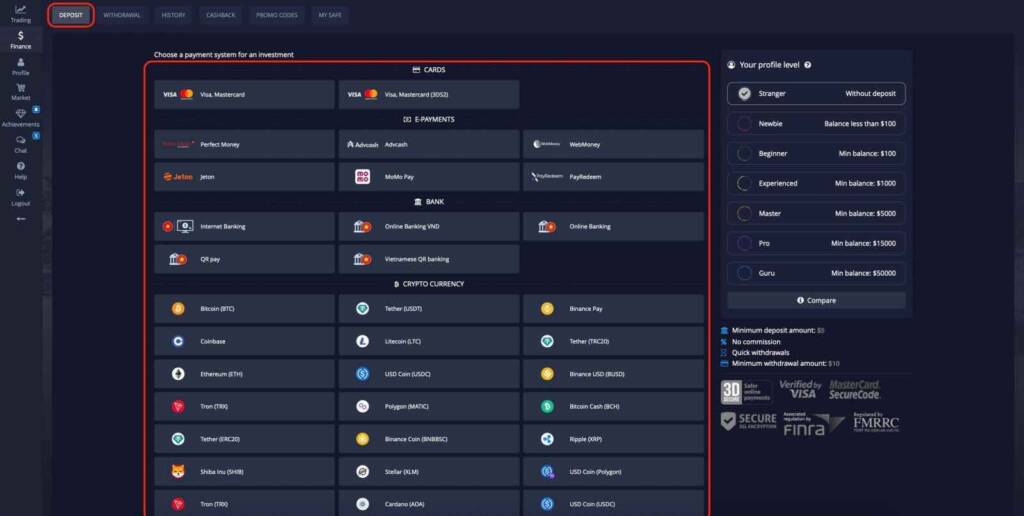This screenshot has width=1024, height=516.
Task: Choose the Binance USD (BUSD) icon
Action: coord(547,374)
